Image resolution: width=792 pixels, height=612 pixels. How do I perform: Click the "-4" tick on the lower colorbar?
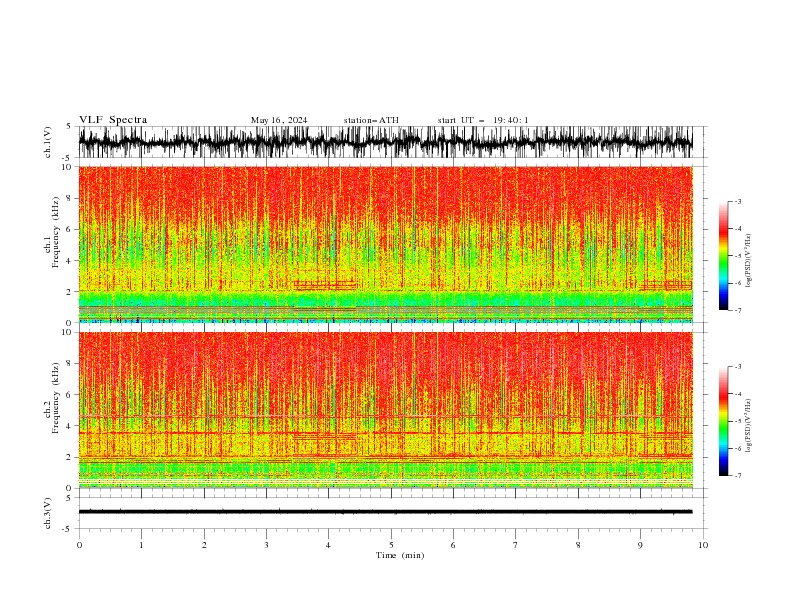738,394
